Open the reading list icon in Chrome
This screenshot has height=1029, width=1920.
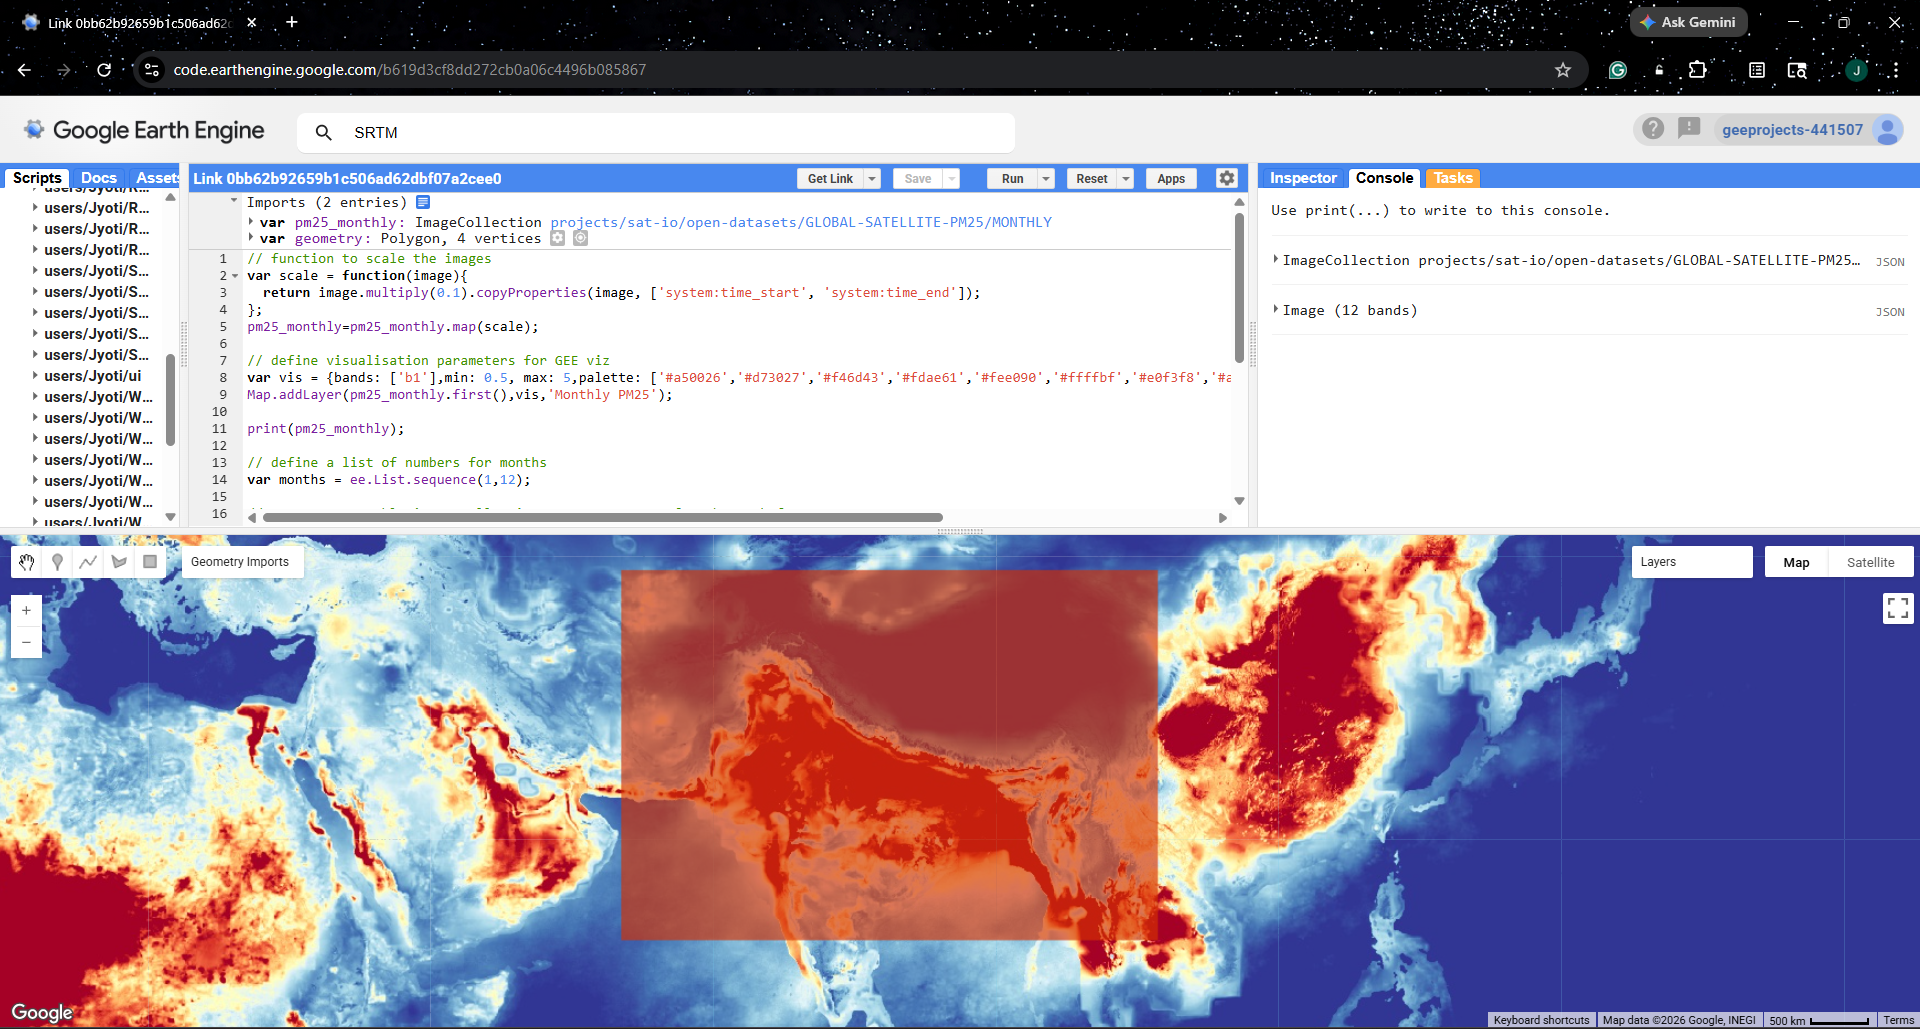(x=1757, y=70)
